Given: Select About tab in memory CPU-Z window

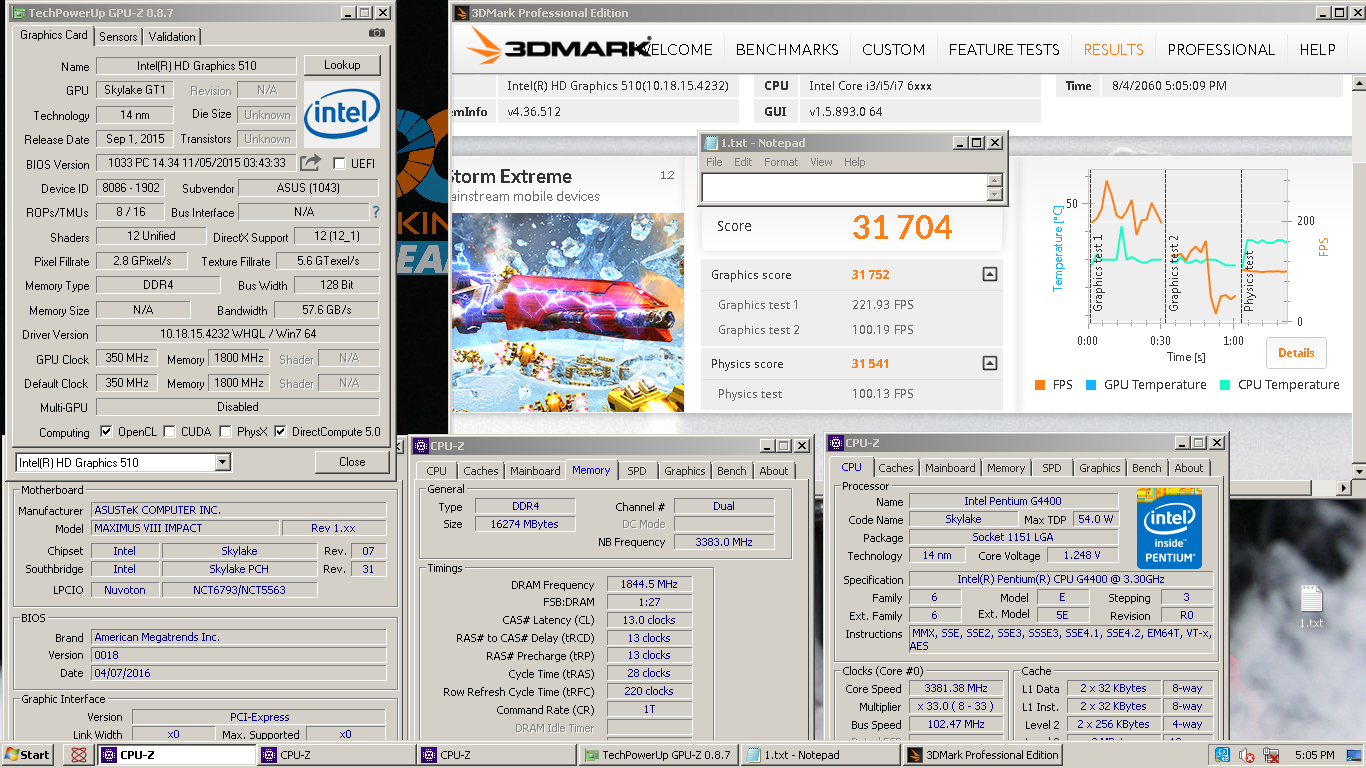Looking at the screenshot, I should pyautogui.click(x=774, y=471).
